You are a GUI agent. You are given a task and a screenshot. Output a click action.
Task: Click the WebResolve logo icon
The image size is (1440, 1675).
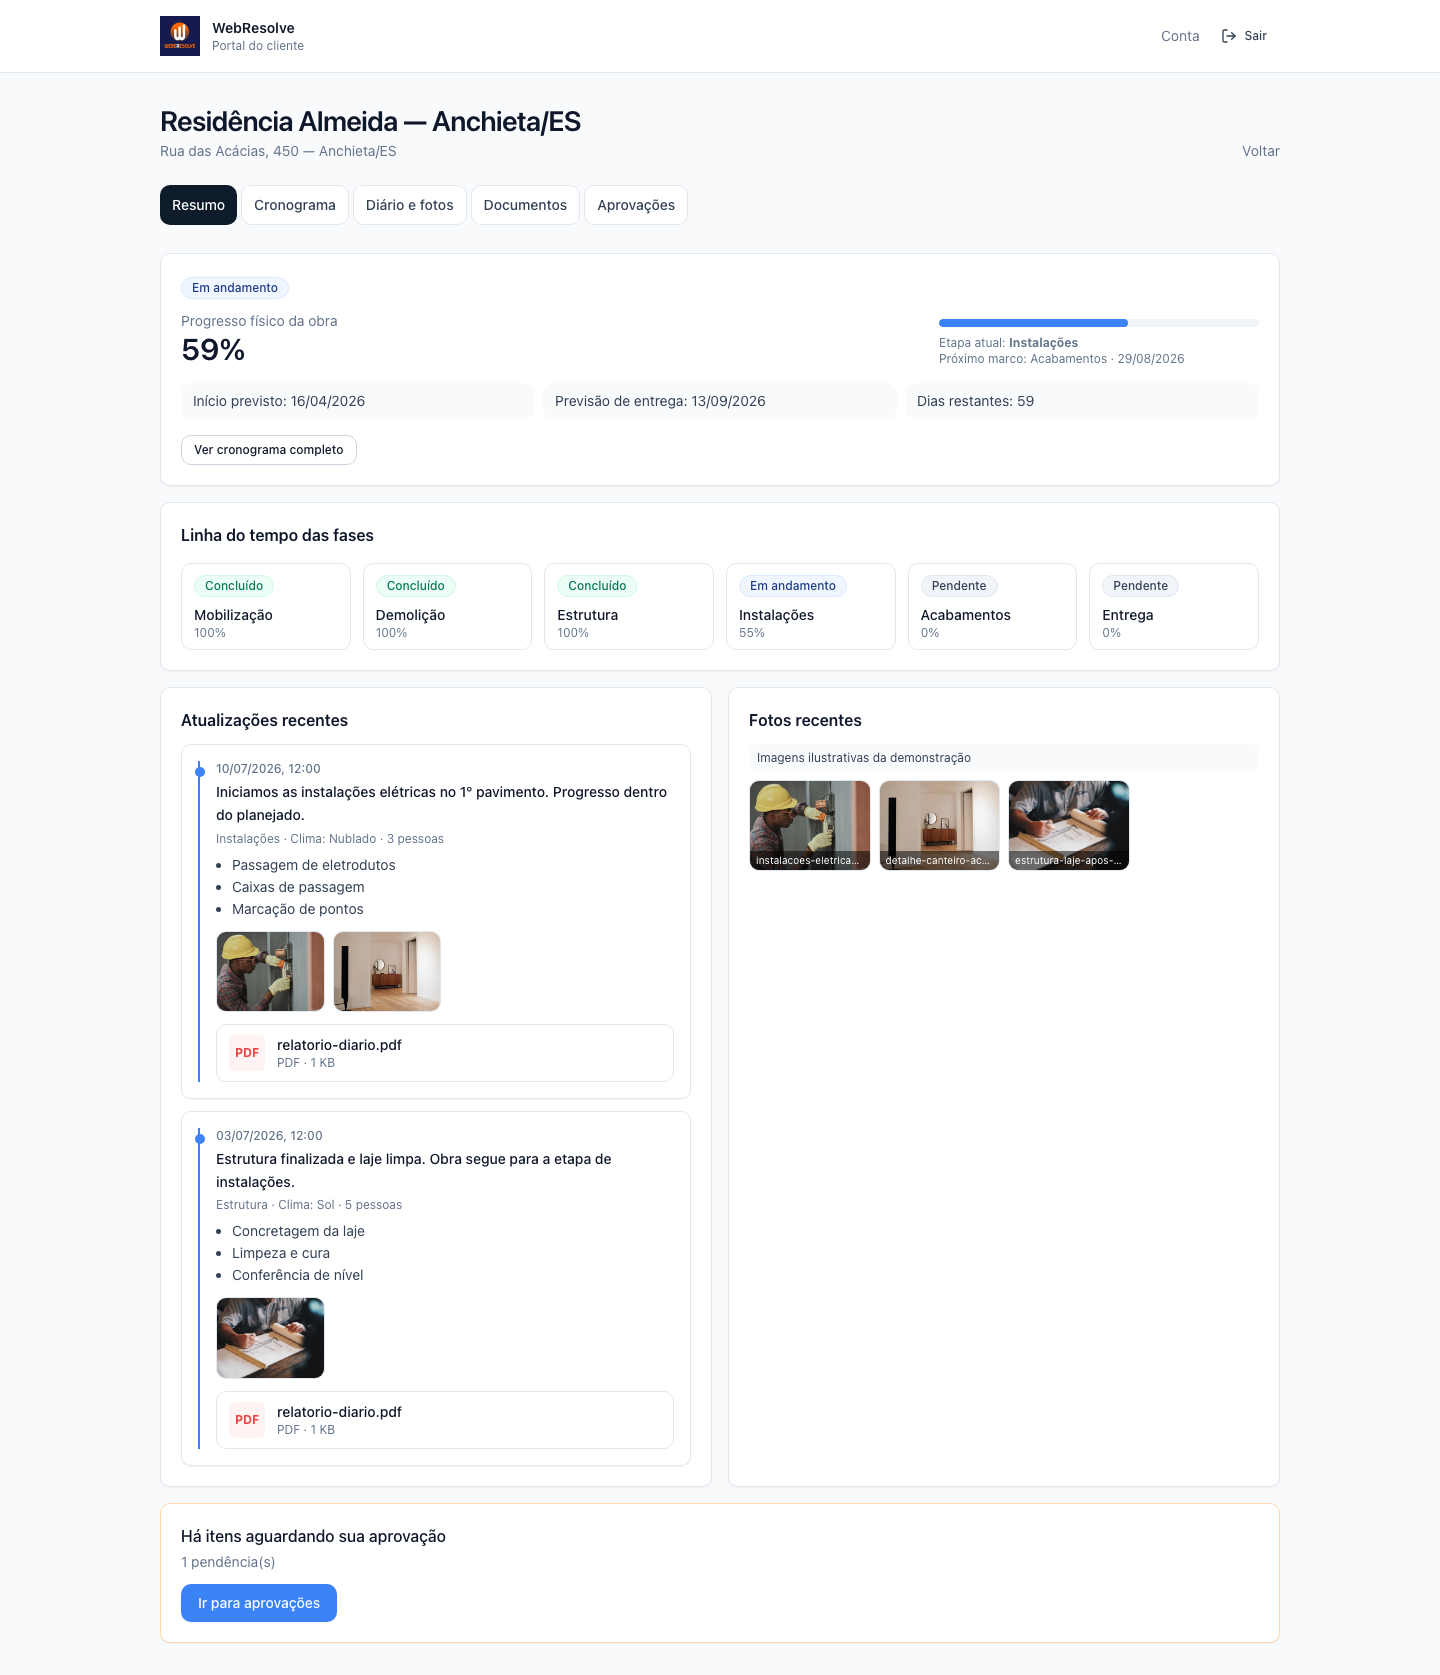pyautogui.click(x=180, y=36)
